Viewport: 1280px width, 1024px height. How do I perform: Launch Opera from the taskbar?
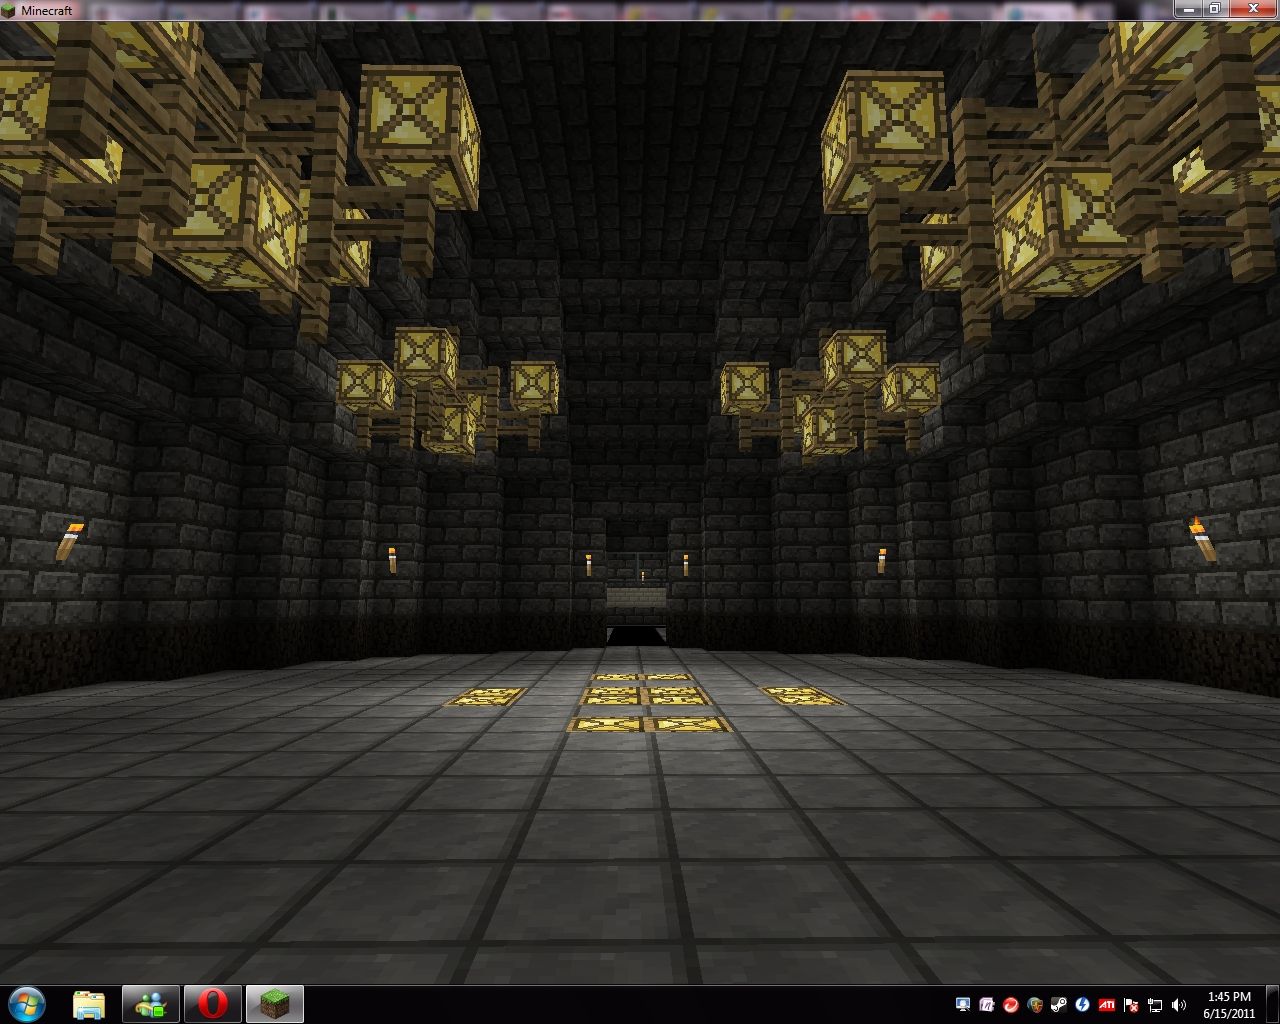coord(212,1003)
